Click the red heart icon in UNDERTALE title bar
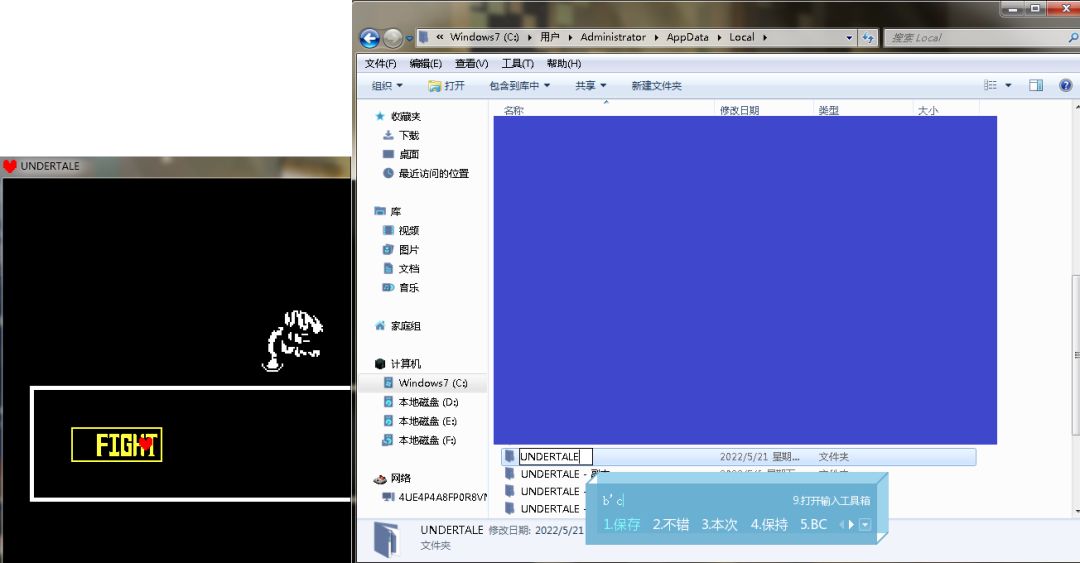 point(10,166)
